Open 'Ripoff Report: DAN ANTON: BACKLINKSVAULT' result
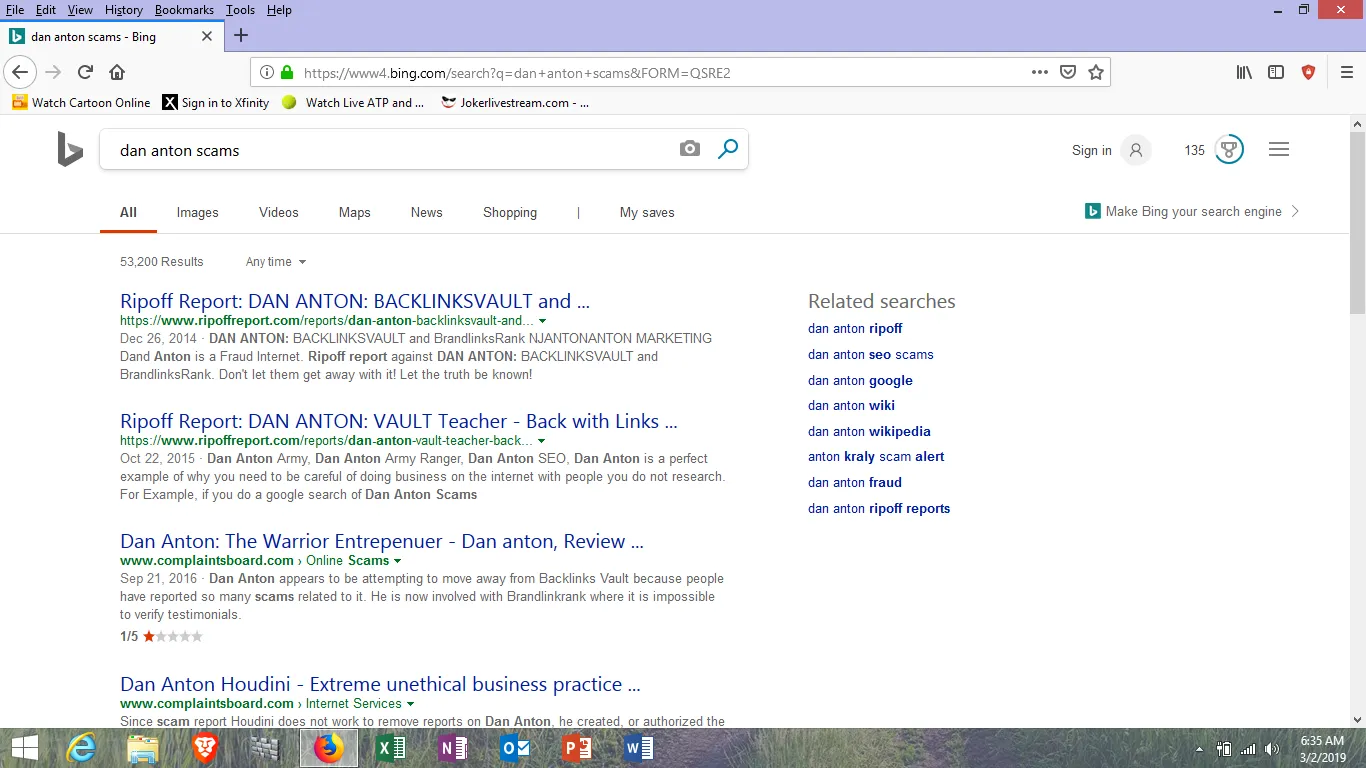1366x768 pixels. click(355, 301)
